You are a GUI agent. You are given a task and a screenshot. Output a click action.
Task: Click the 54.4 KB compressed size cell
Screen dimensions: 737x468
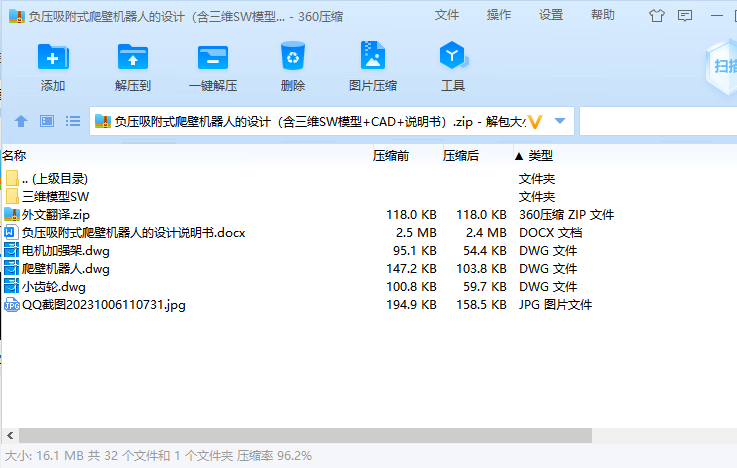(485, 250)
